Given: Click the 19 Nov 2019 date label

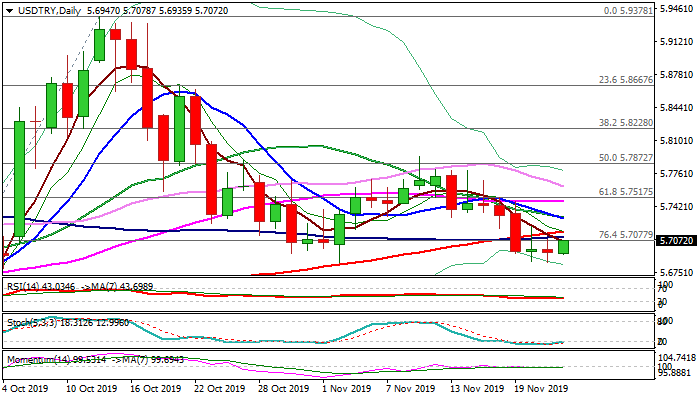Looking at the screenshot, I should click(541, 389).
